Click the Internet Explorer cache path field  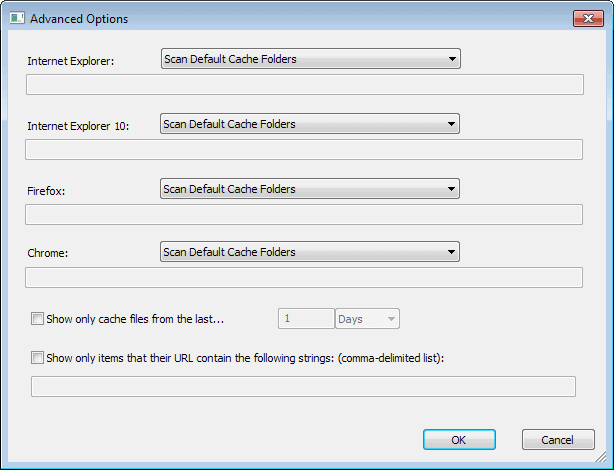(304, 84)
